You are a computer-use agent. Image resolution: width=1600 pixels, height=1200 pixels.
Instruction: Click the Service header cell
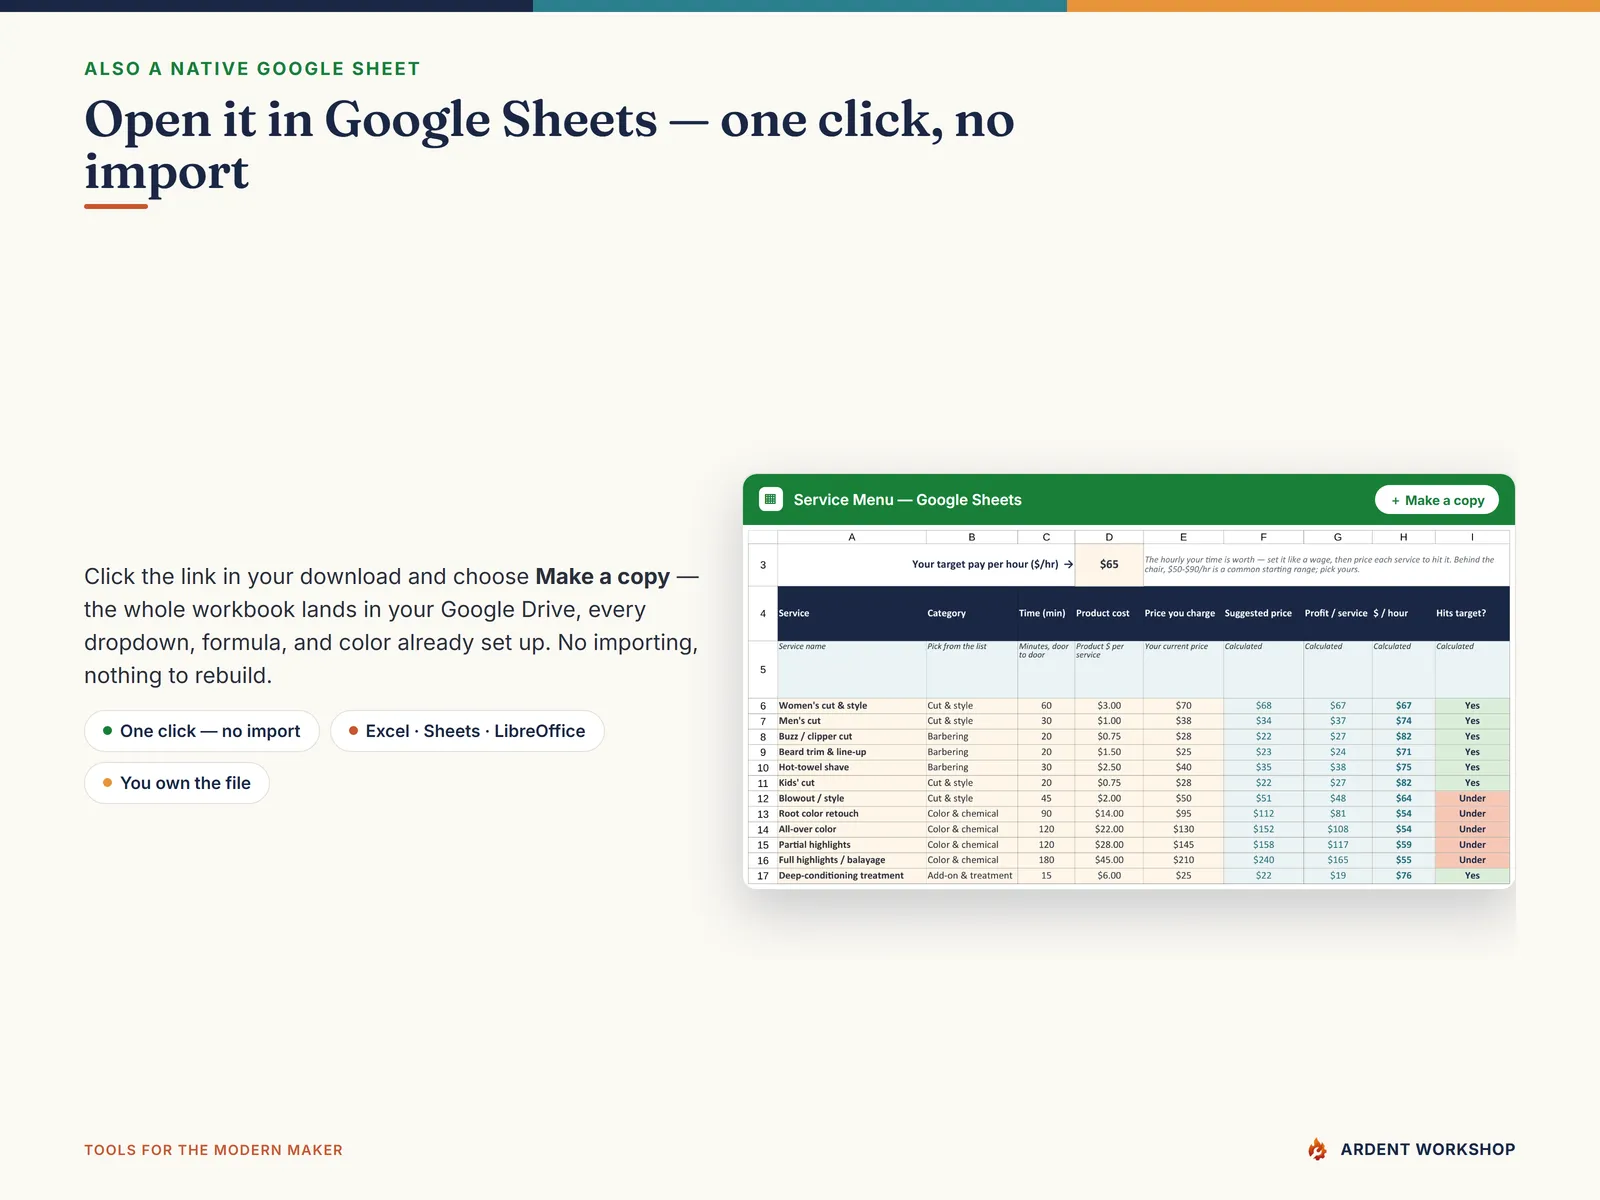pos(852,613)
